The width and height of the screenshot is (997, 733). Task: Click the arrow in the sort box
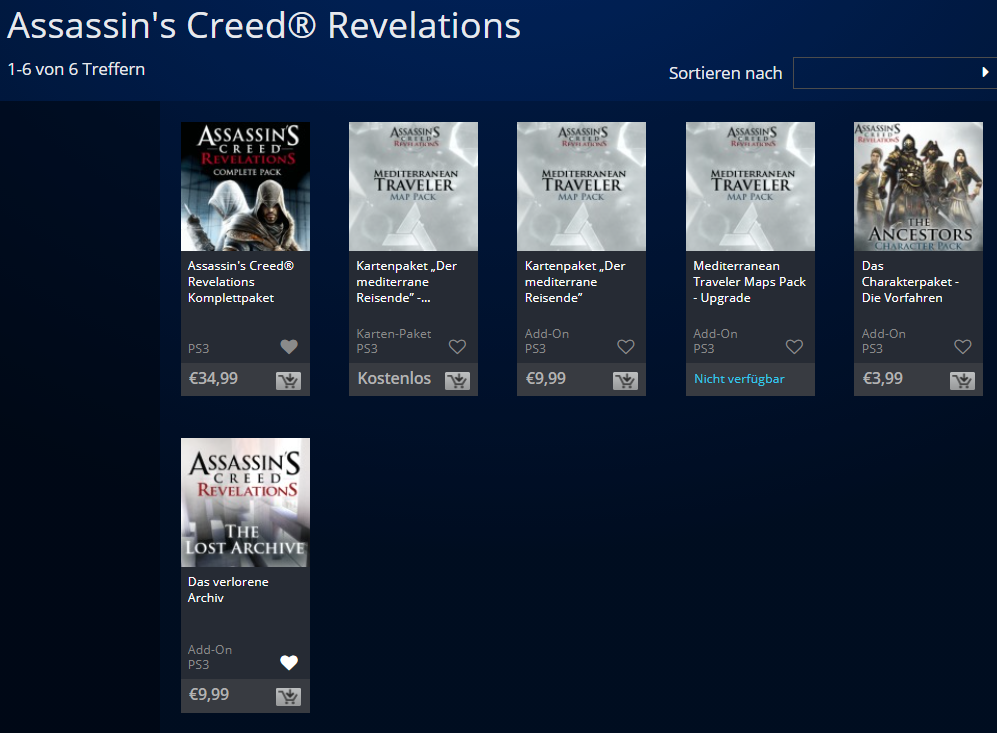(985, 73)
